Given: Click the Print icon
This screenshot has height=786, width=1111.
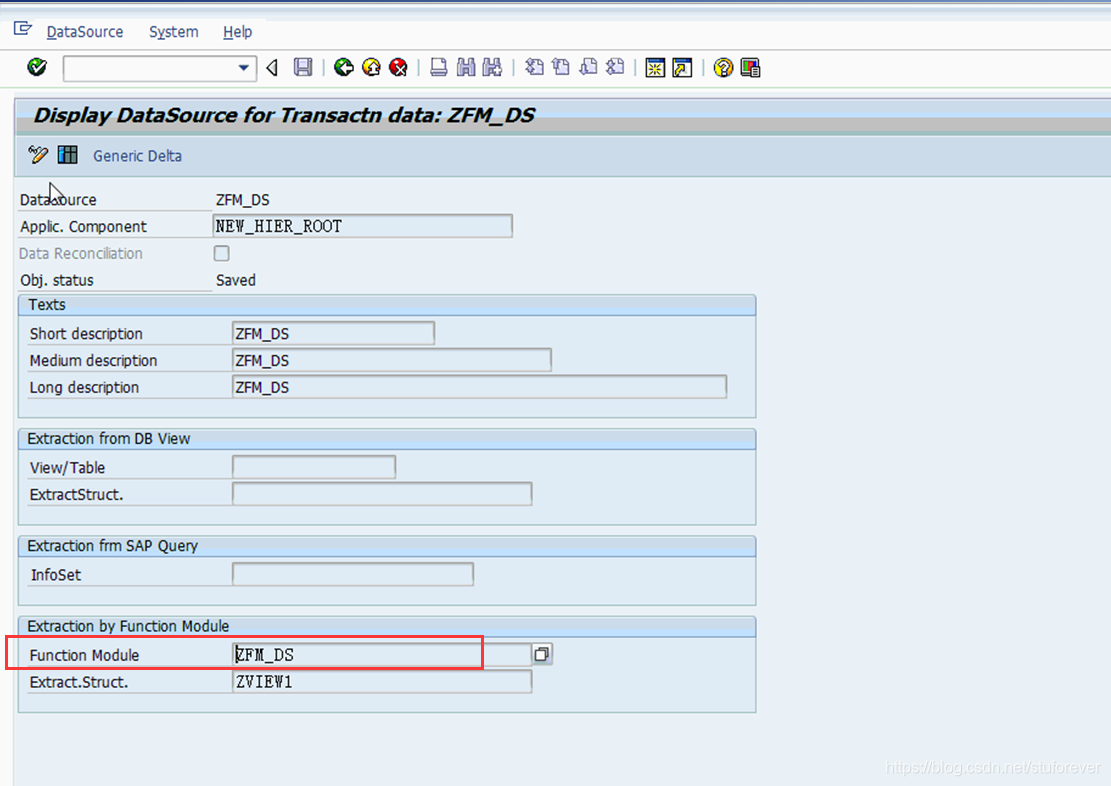Looking at the screenshot, I should [439, 67].
